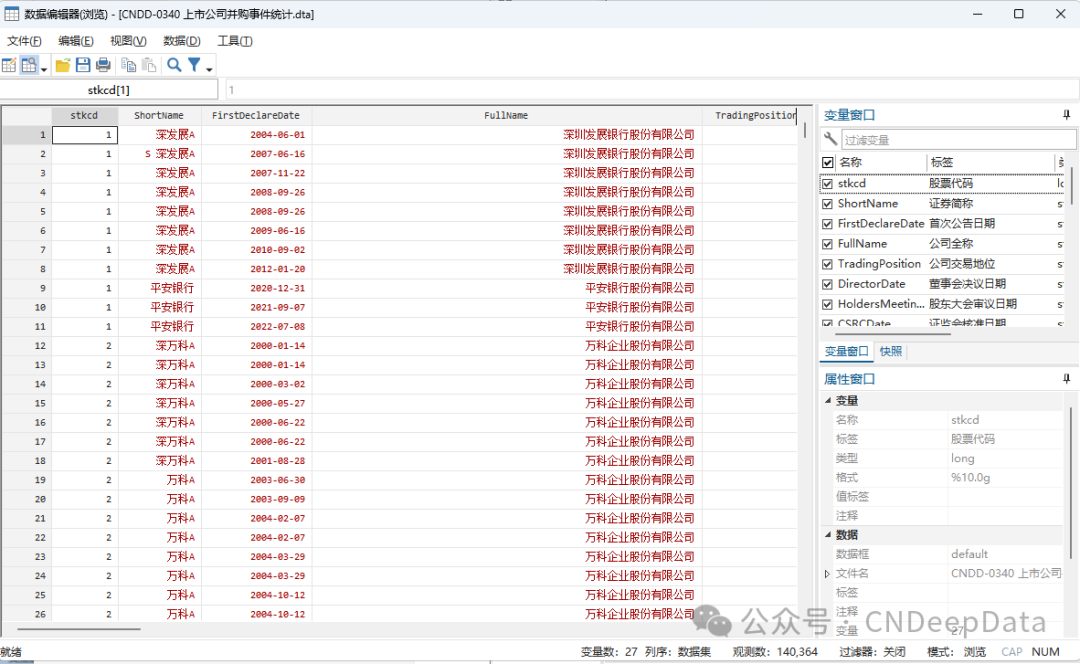Collapse the 数据 section in properties
Image resolution: width=1080 pixels, height=664 pixels.
[x=828, y=535]
